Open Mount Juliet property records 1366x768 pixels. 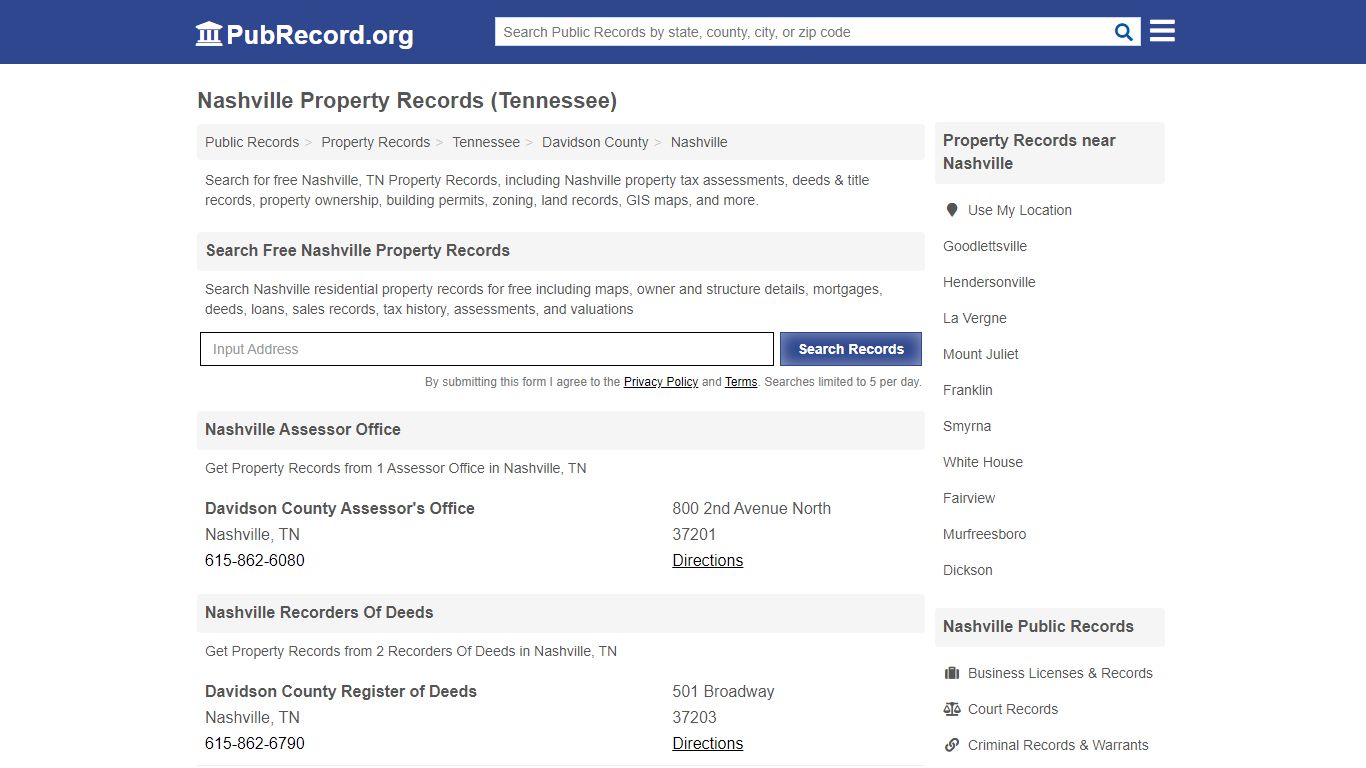981,354
